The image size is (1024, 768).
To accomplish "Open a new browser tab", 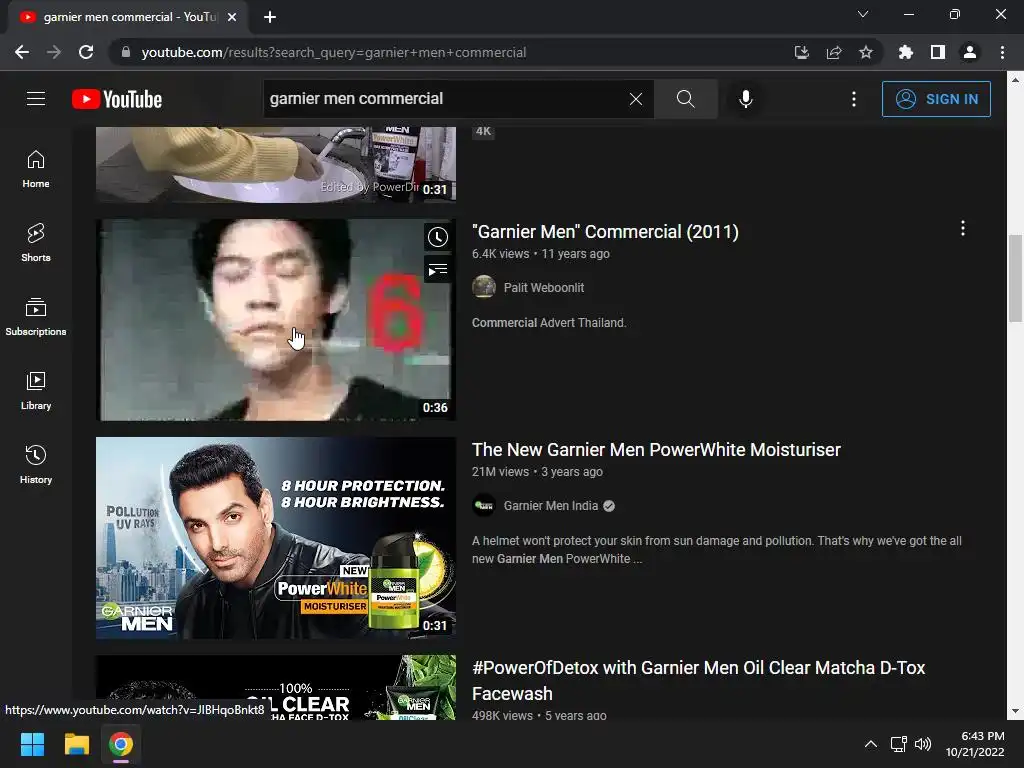I will (270, 17).
